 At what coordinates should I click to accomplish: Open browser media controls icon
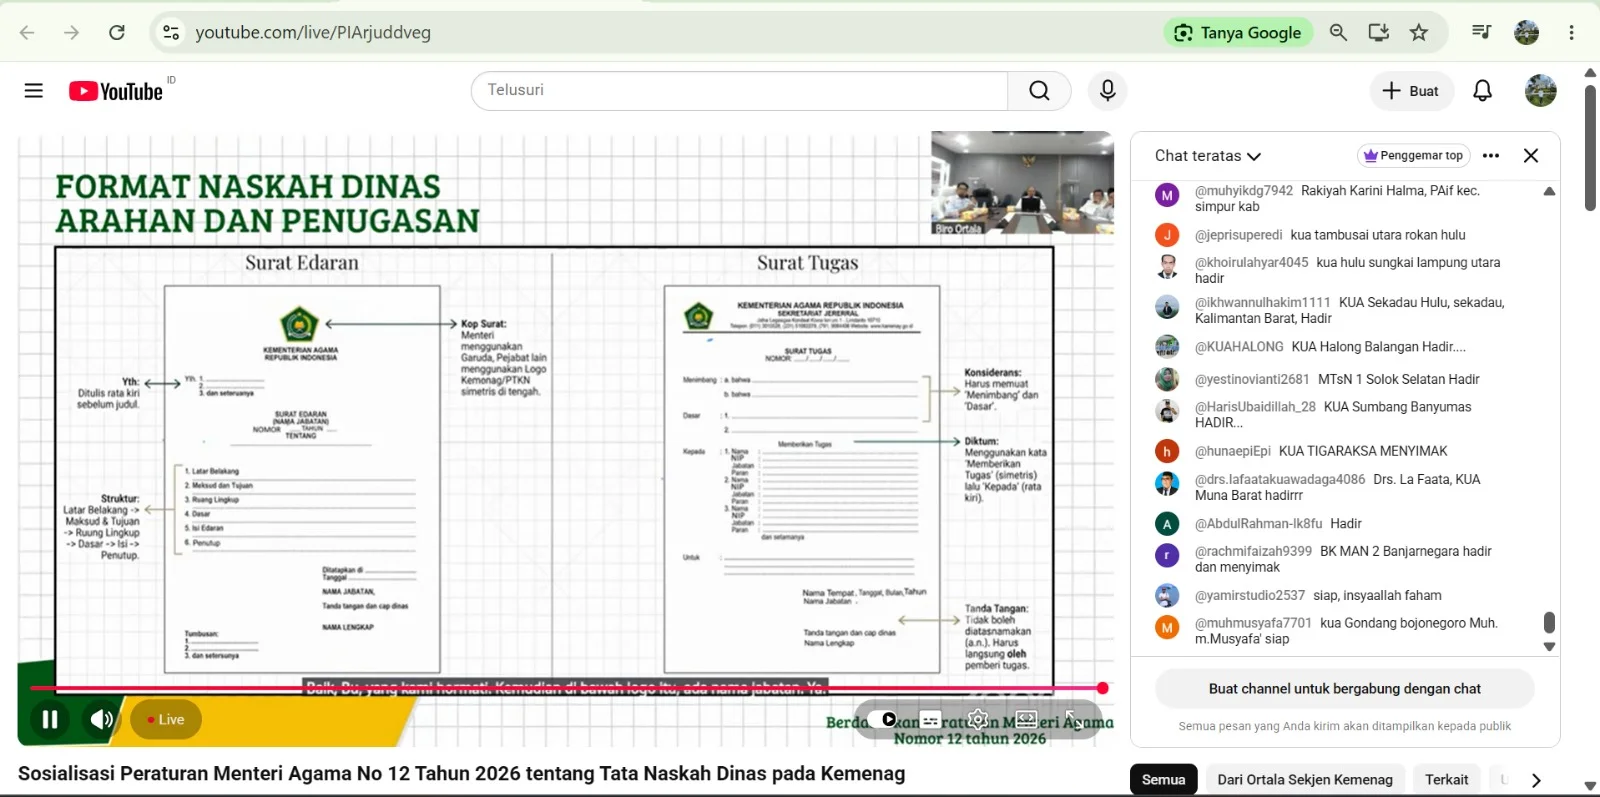click(1482, 33)
